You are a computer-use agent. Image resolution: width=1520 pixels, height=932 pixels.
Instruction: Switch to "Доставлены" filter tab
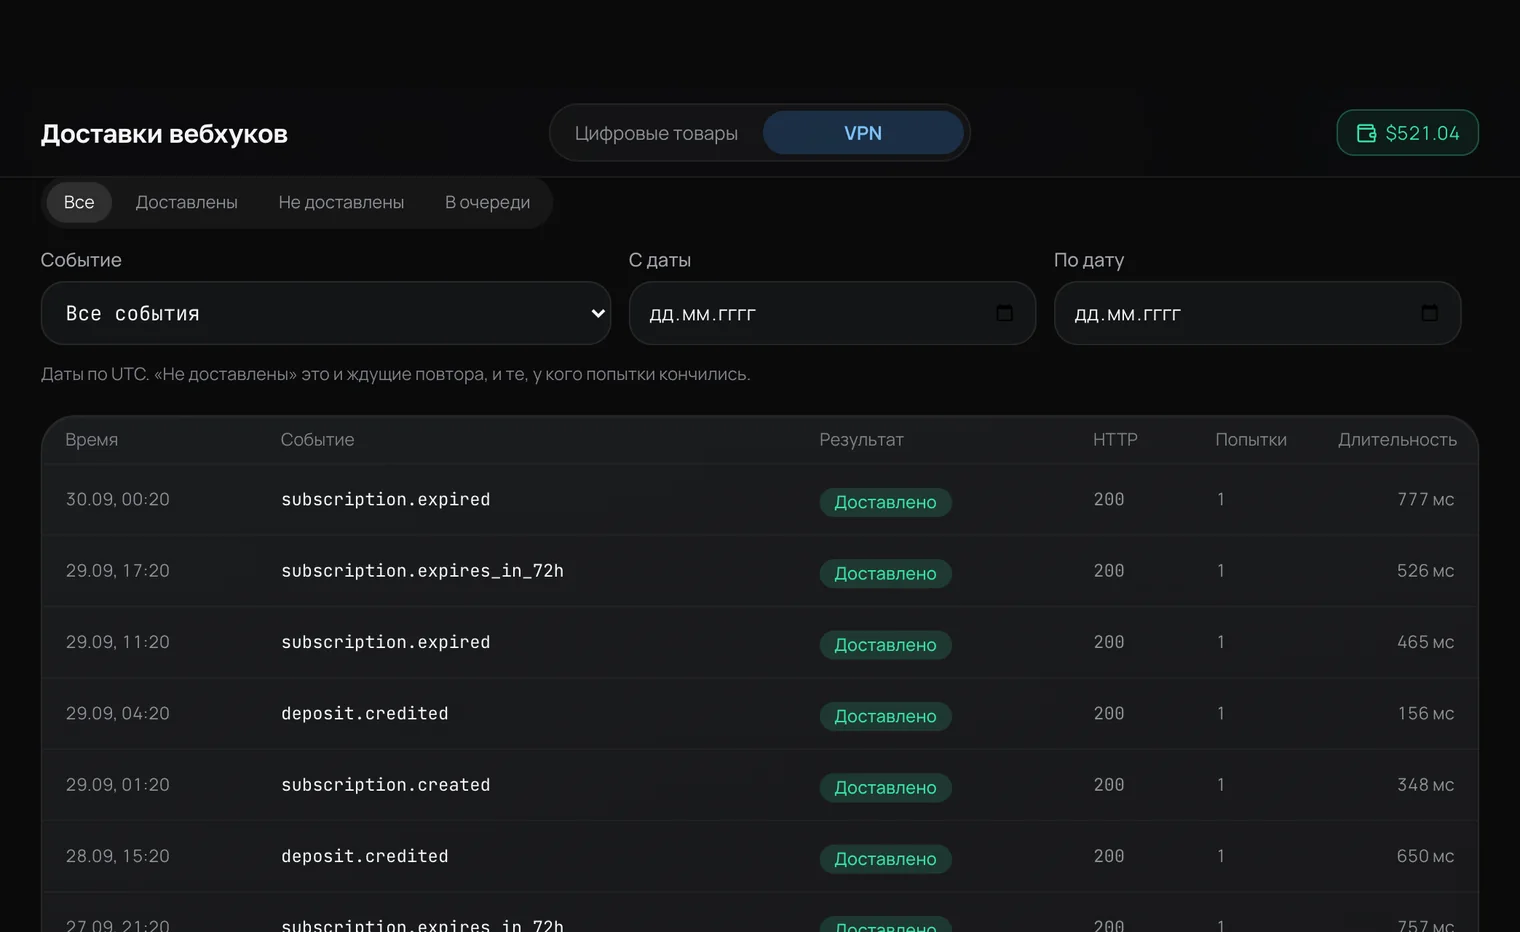coord(187,202)
